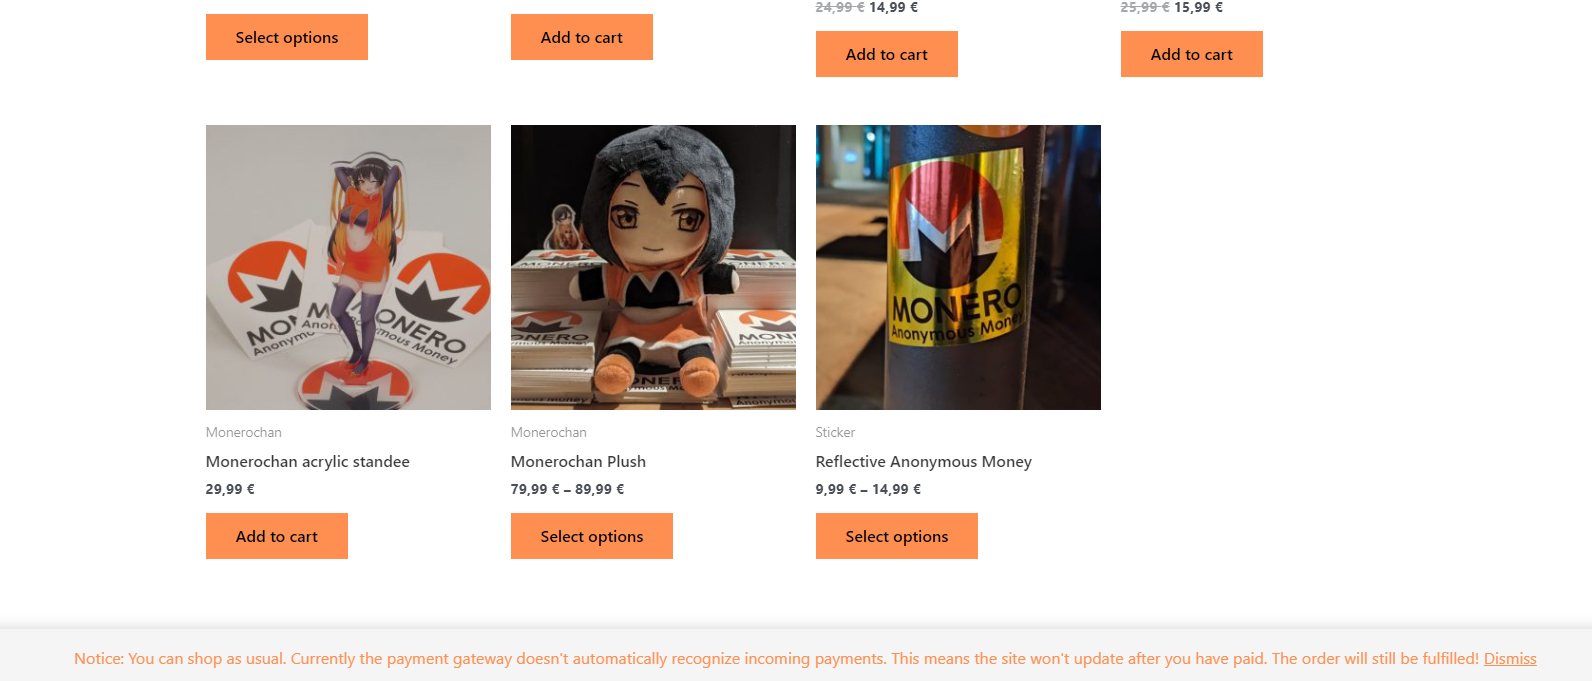Open the Sticker category link

point(835,432)
